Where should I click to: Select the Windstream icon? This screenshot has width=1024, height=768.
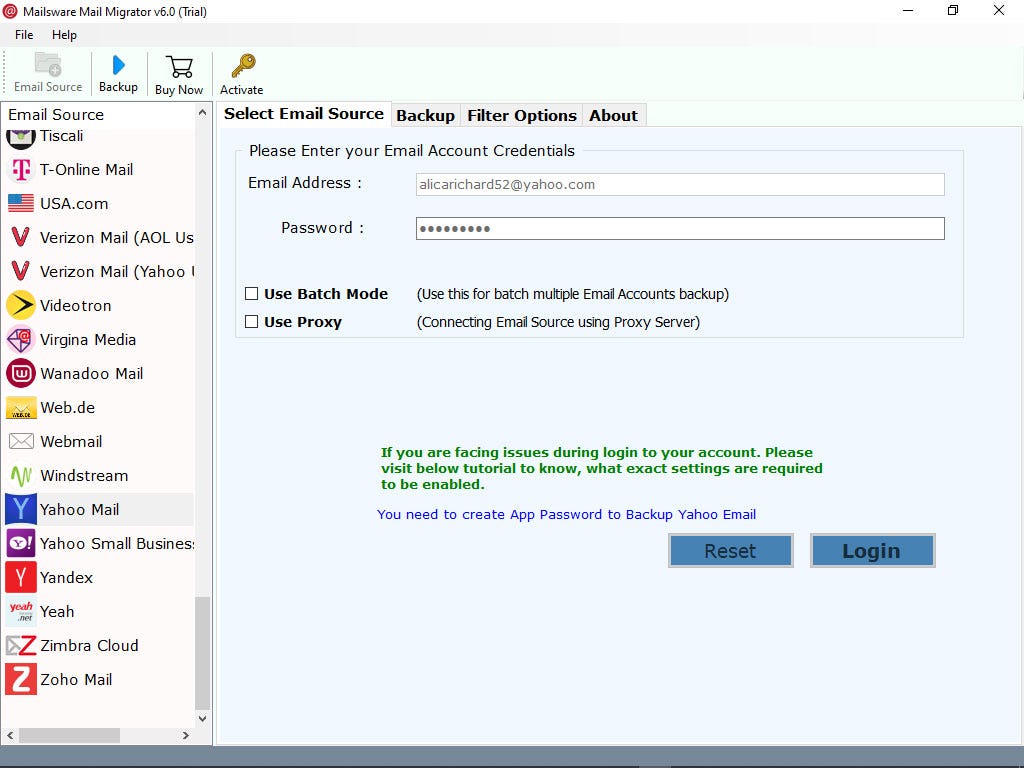[x=21, y=475]
